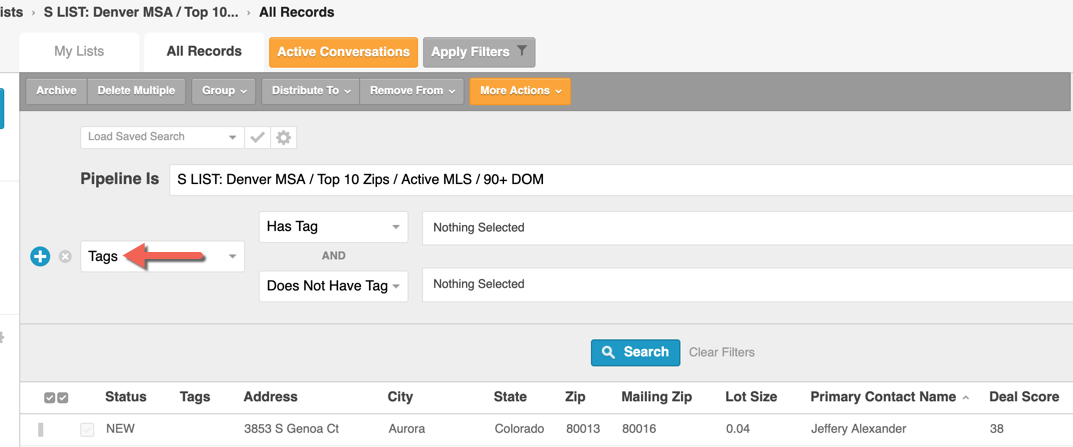Expand the Distribute To dropdown
Image resolution: width=1073 pixels, height=447 pixels.
[x=311, y=90]
